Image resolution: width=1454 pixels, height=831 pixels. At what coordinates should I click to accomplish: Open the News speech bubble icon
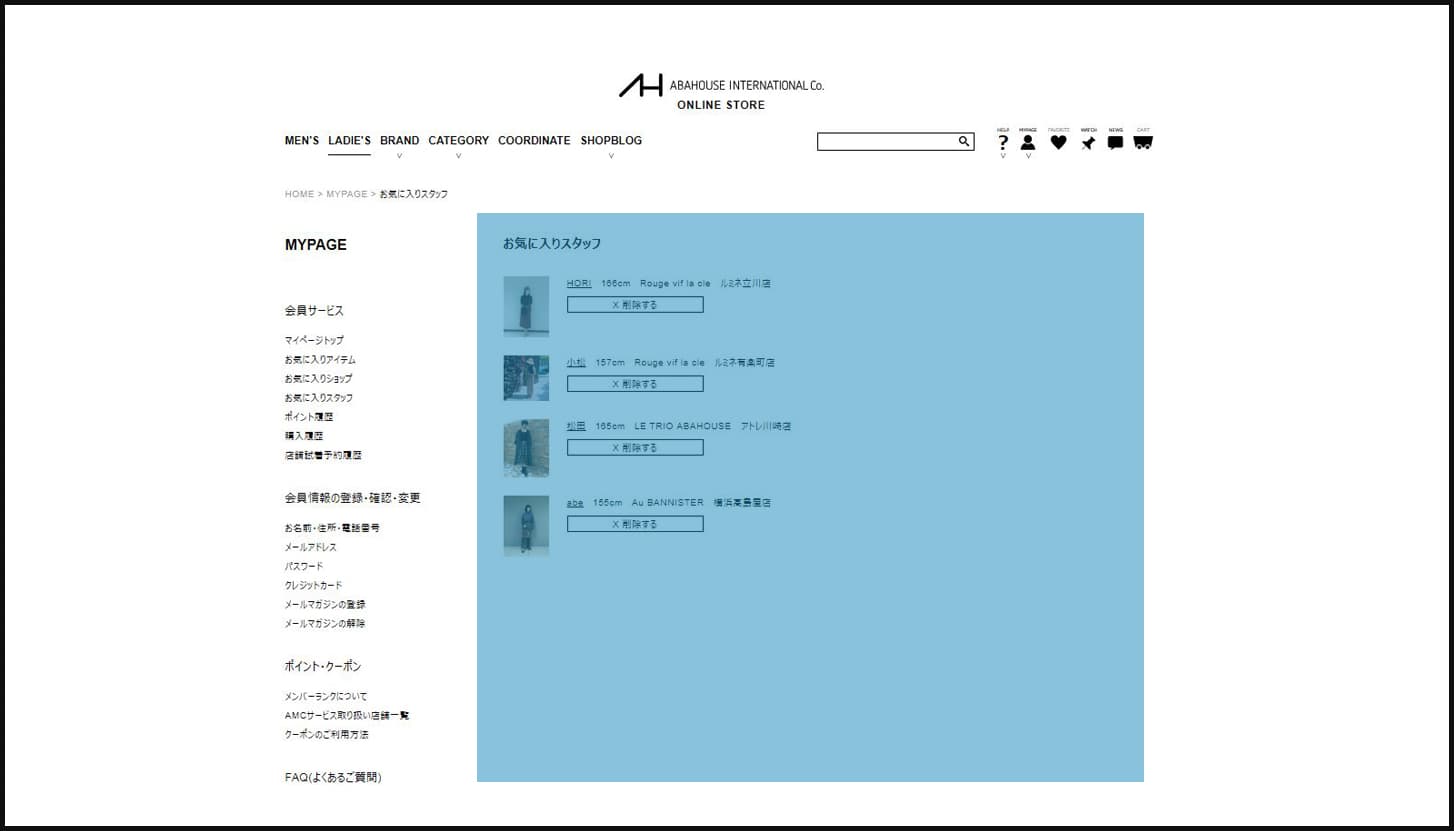1115,142
